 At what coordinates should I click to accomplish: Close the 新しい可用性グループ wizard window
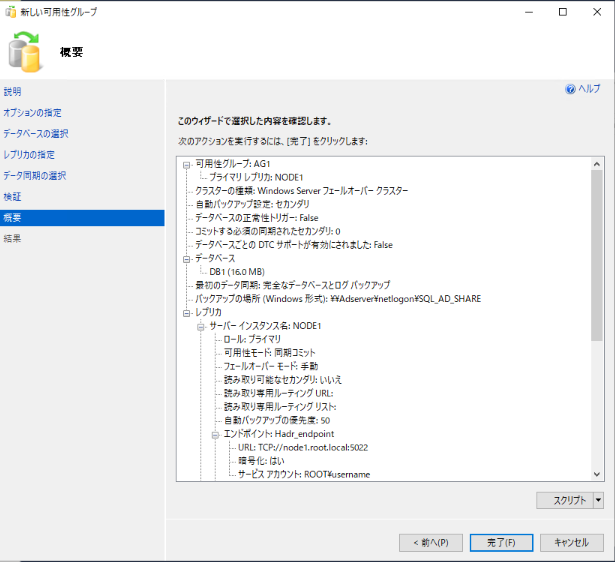(x=597, y=12)
